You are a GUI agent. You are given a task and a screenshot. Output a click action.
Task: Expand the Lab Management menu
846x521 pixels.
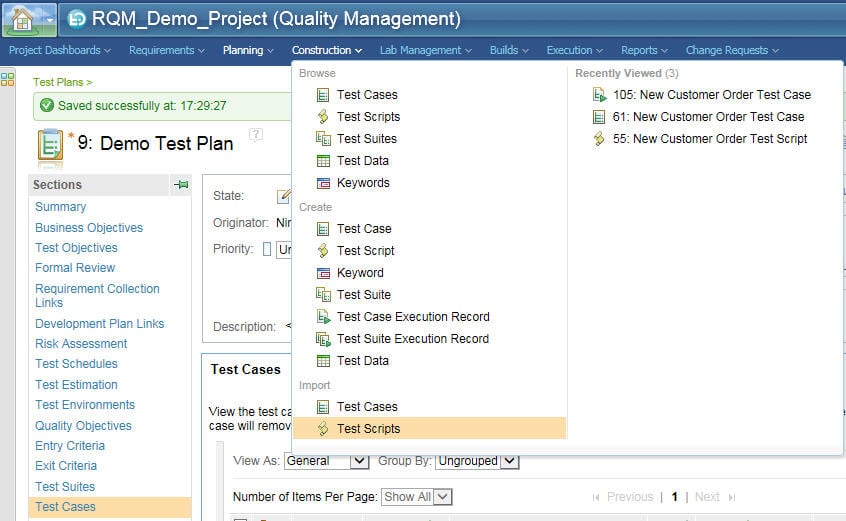(426, 50)
